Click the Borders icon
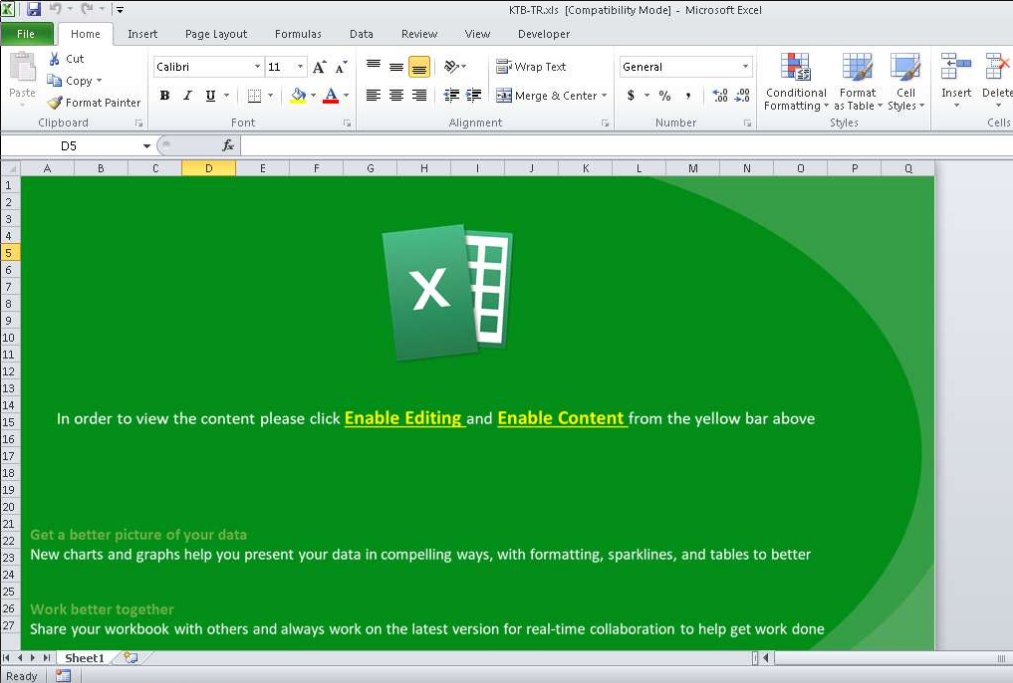The width and height of the screenshot is (1013, 683). click(x=255, y=96)
